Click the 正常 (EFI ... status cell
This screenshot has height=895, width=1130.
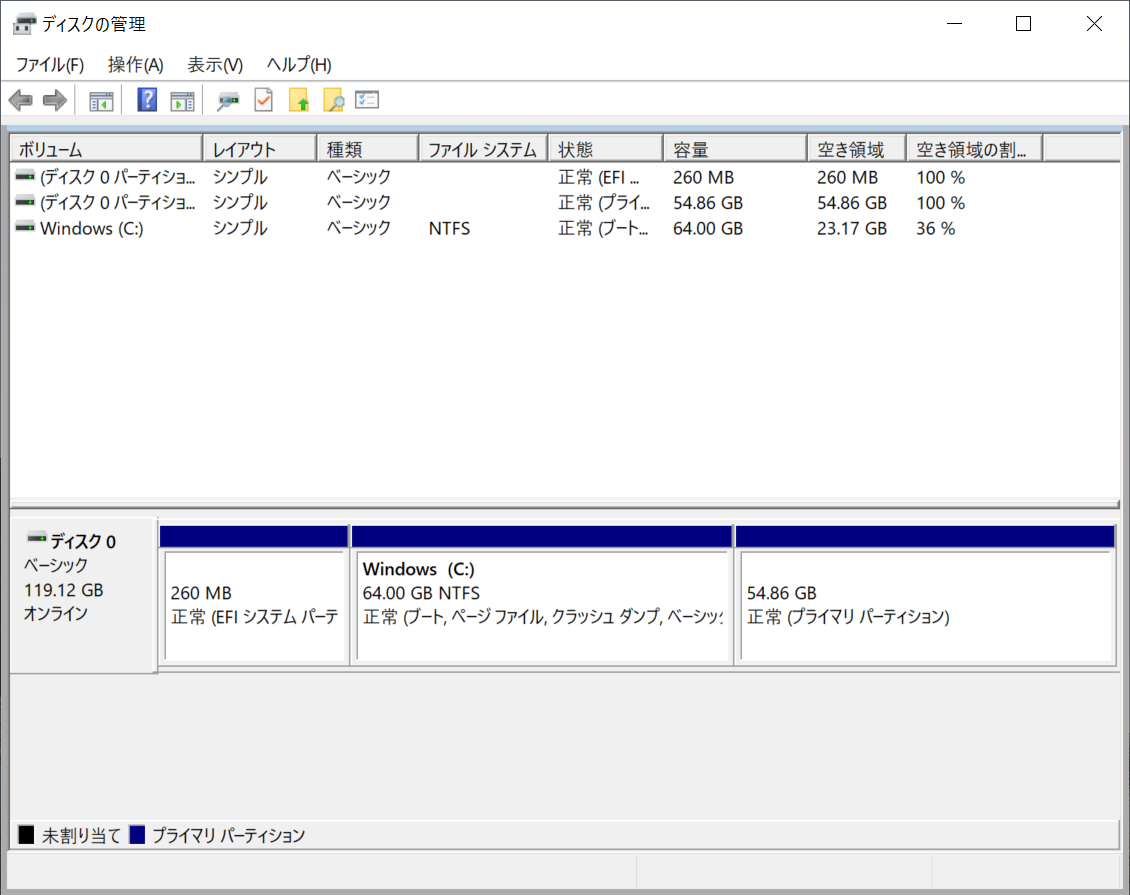pyautogui.click(x=599, y=177)
